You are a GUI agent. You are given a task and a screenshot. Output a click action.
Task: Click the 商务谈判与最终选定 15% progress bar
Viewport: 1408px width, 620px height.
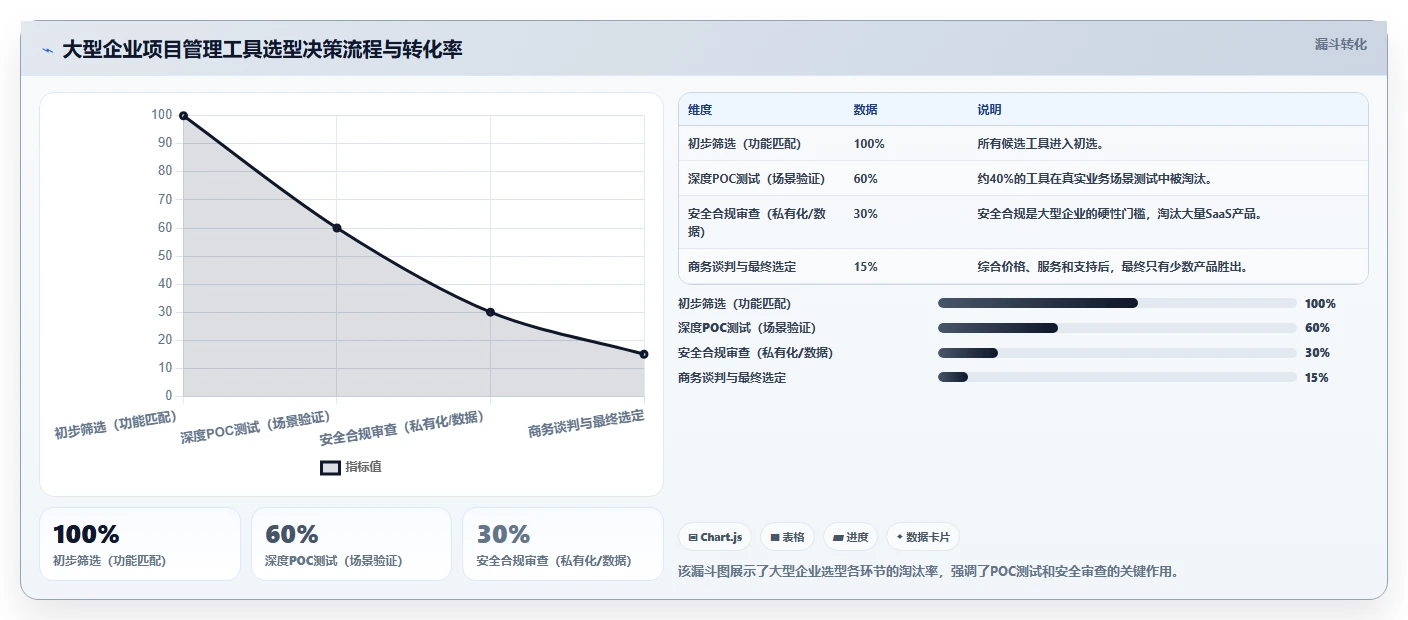[1117, 377]
